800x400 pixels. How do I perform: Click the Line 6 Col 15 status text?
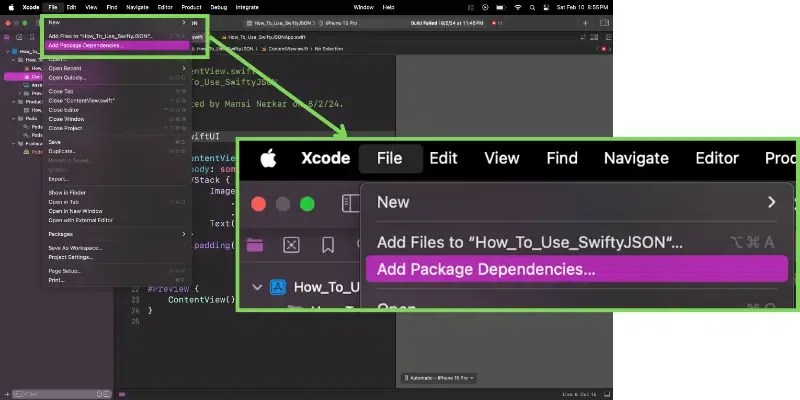tap(578, 394)
